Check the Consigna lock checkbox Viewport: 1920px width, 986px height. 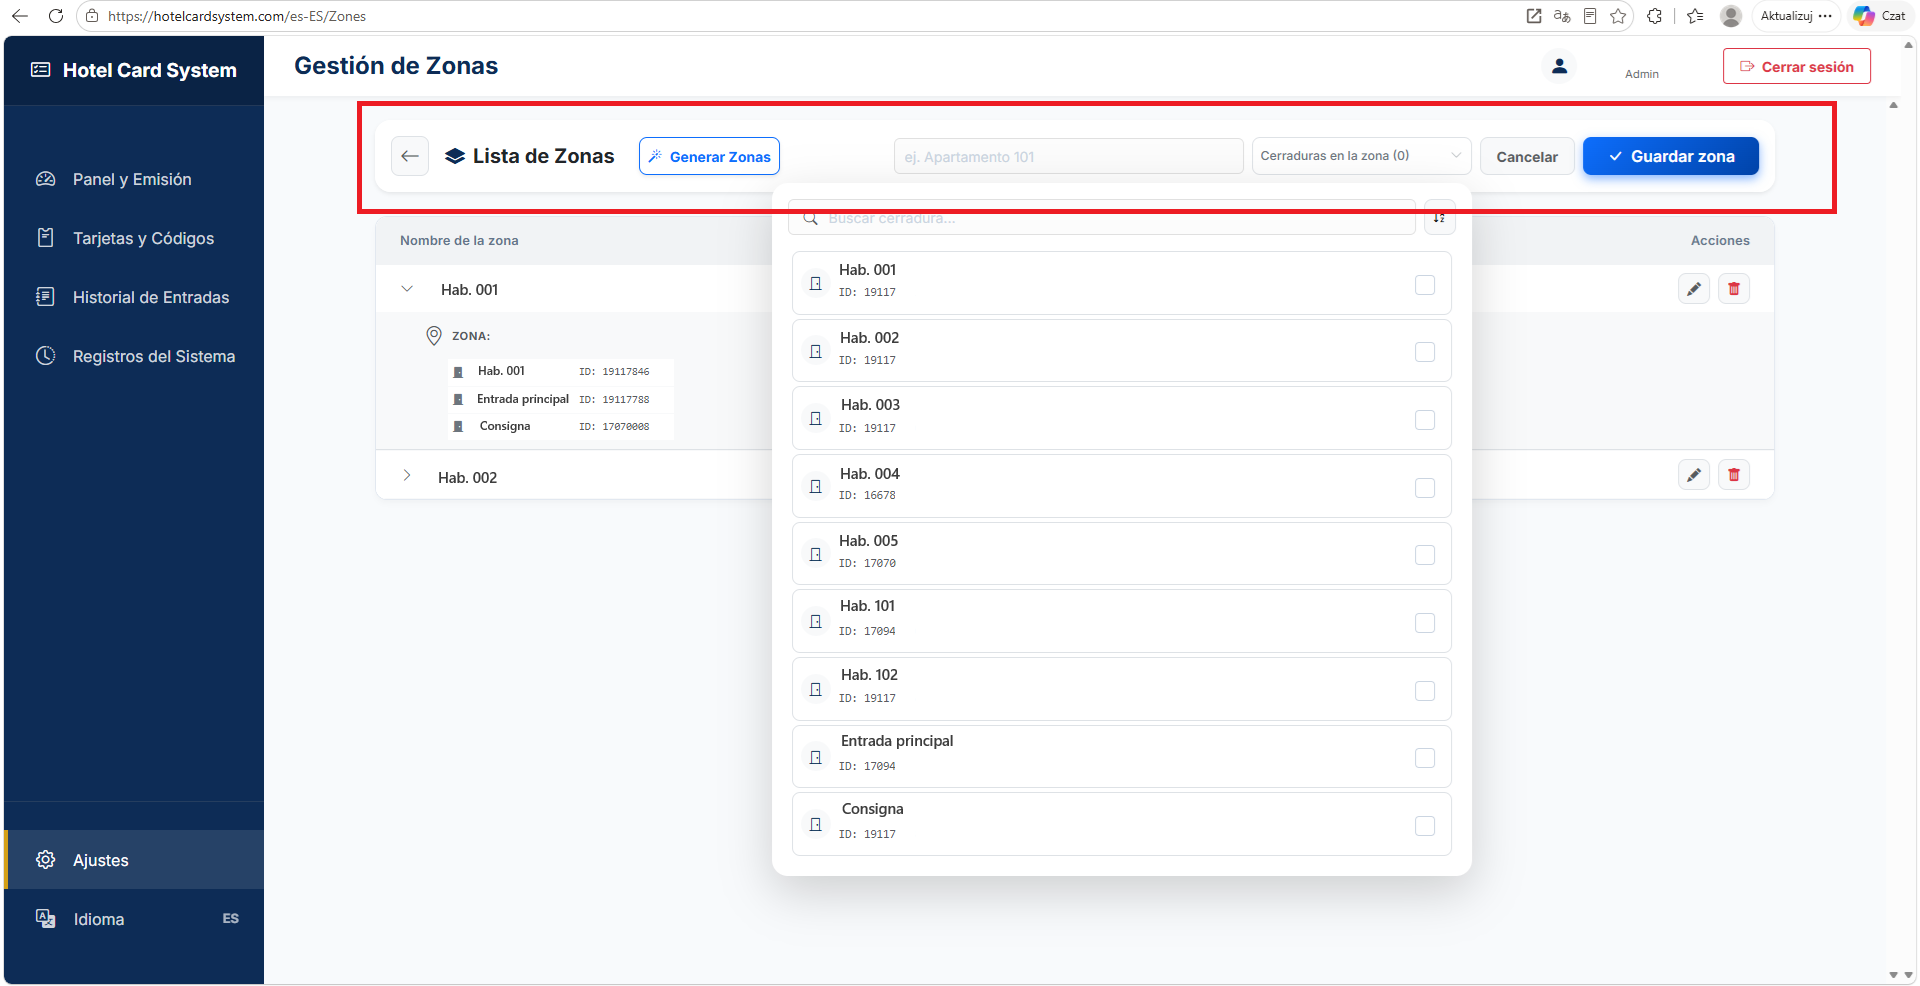1425,826
